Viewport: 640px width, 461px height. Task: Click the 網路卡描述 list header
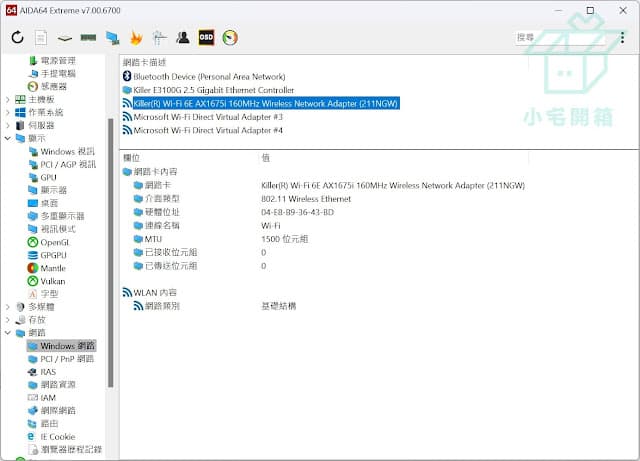(x=144, y=62)
